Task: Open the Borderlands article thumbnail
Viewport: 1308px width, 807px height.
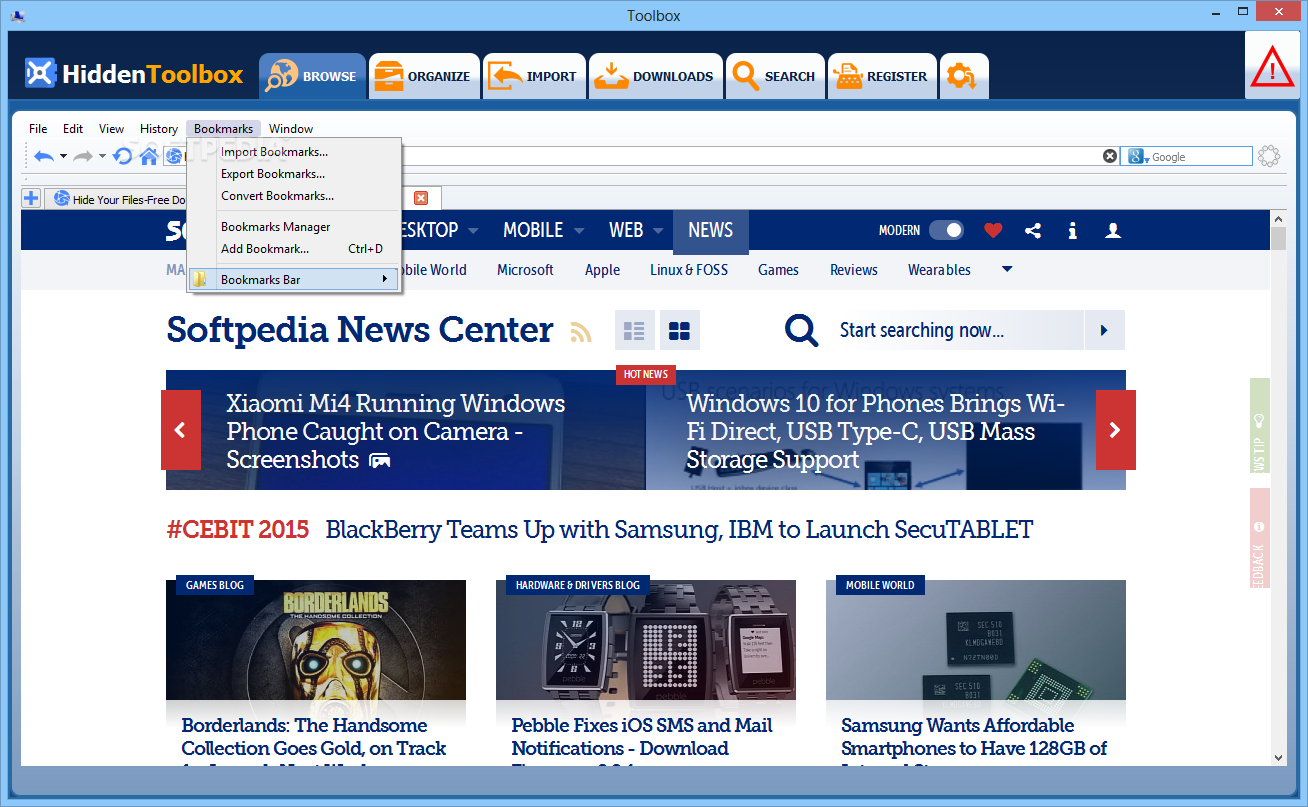Action: click(x=316, y=640)
